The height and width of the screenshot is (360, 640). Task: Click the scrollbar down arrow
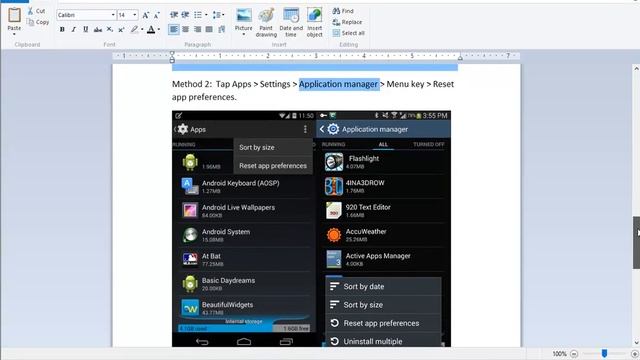[x=636, y=343]
